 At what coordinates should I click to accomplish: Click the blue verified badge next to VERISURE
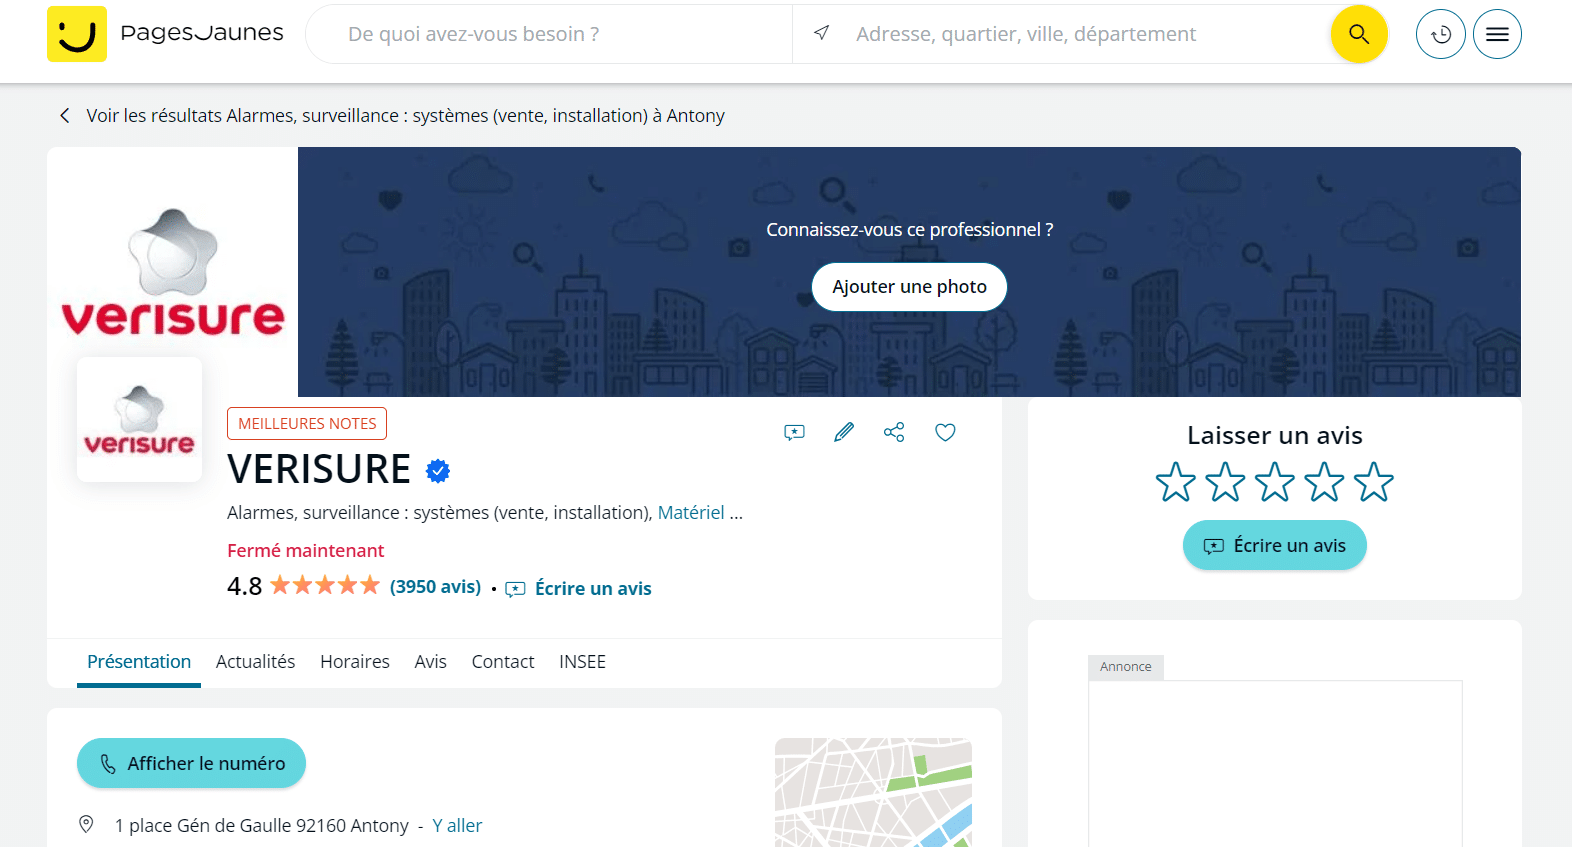tap(438, 471)
